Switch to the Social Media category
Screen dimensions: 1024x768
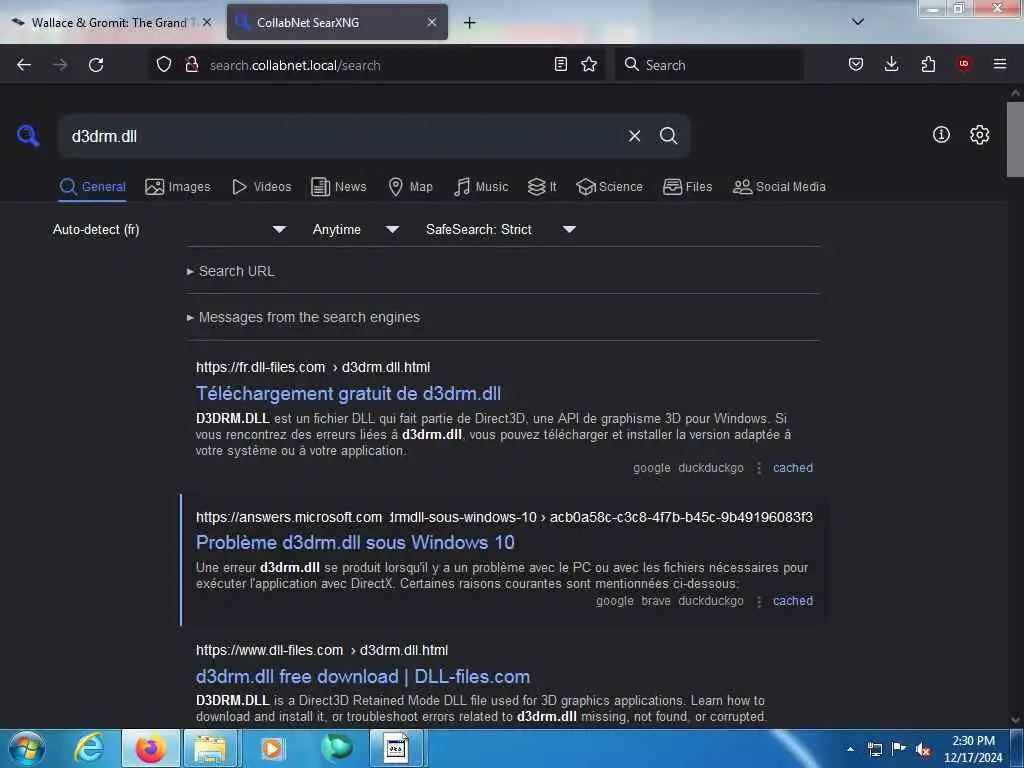[779, 187]
